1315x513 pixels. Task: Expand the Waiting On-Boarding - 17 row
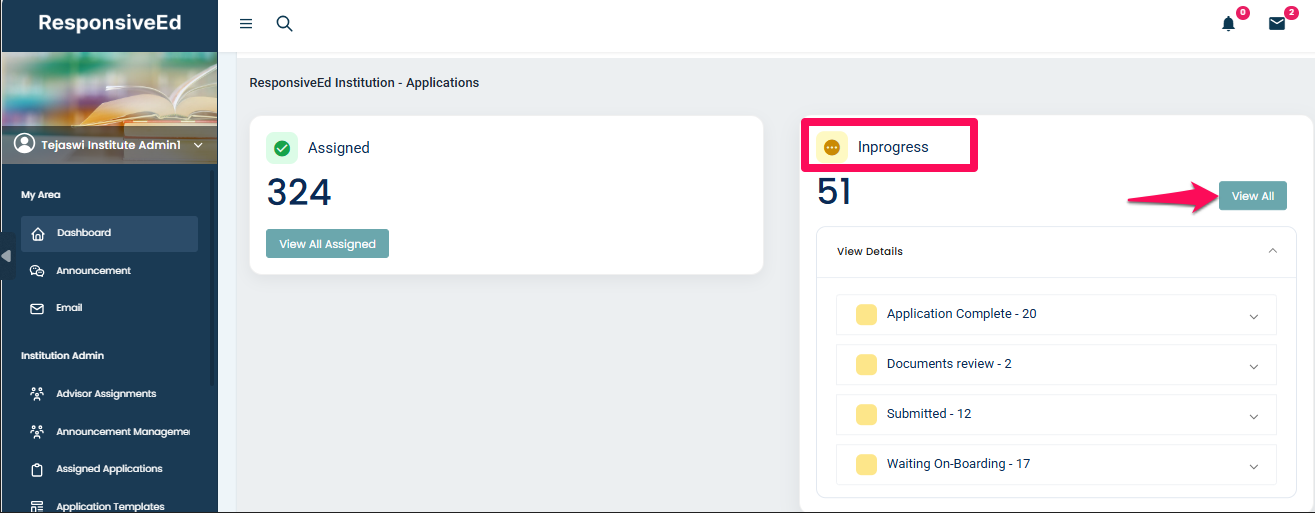[1253, 466]
